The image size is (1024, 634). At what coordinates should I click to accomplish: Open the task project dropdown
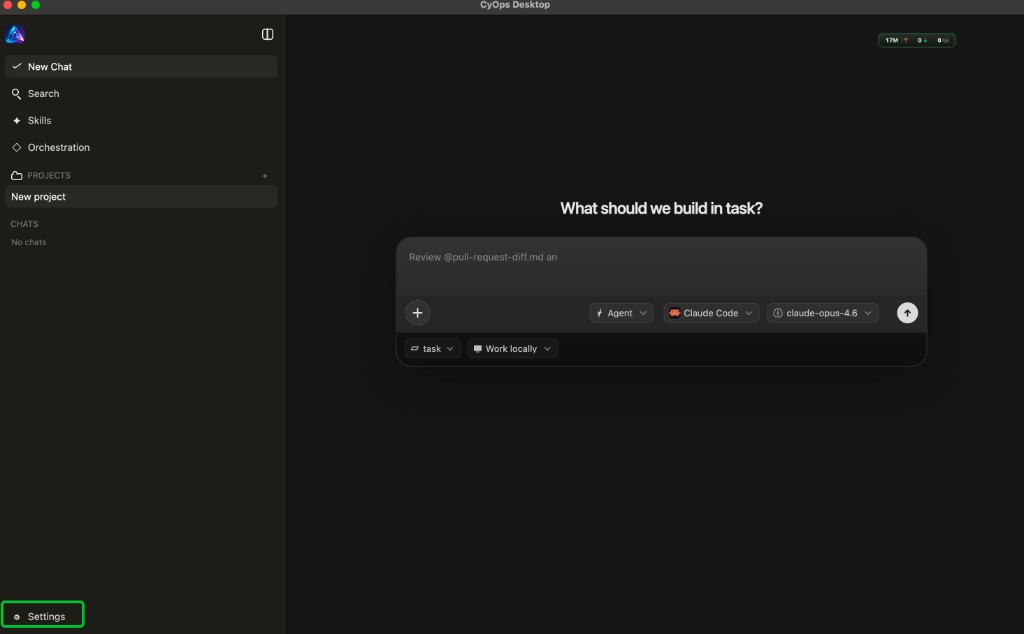point(432,349)
